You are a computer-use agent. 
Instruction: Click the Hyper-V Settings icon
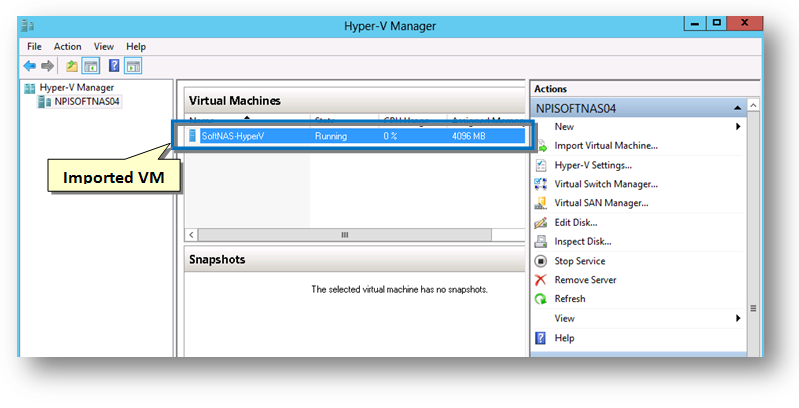click(x=541, y=166)
